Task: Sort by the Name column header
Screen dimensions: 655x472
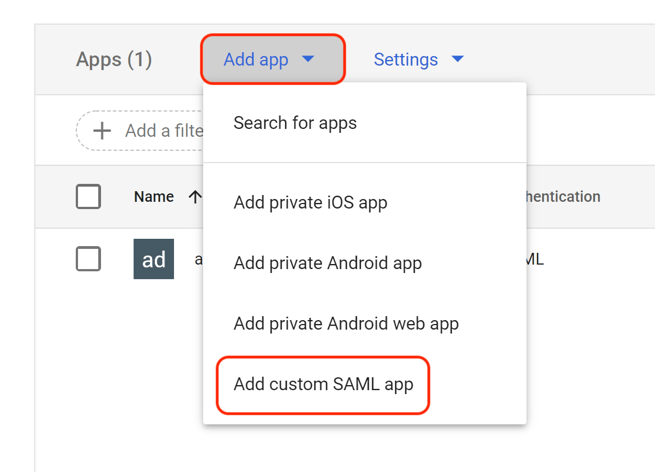Action: [x=154, y=197]
